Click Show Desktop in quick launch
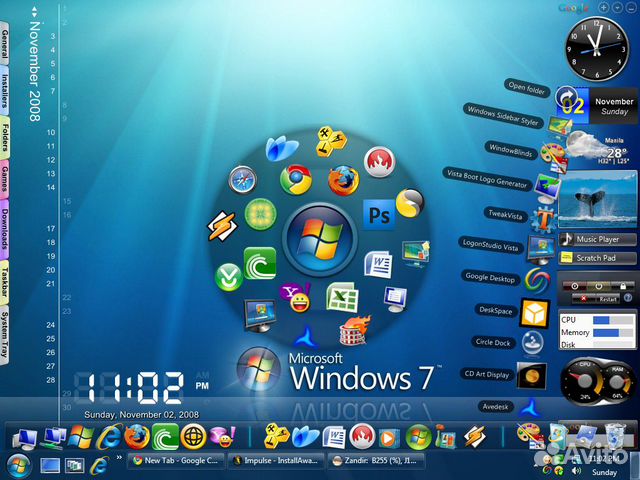 (x=50, y=465)
